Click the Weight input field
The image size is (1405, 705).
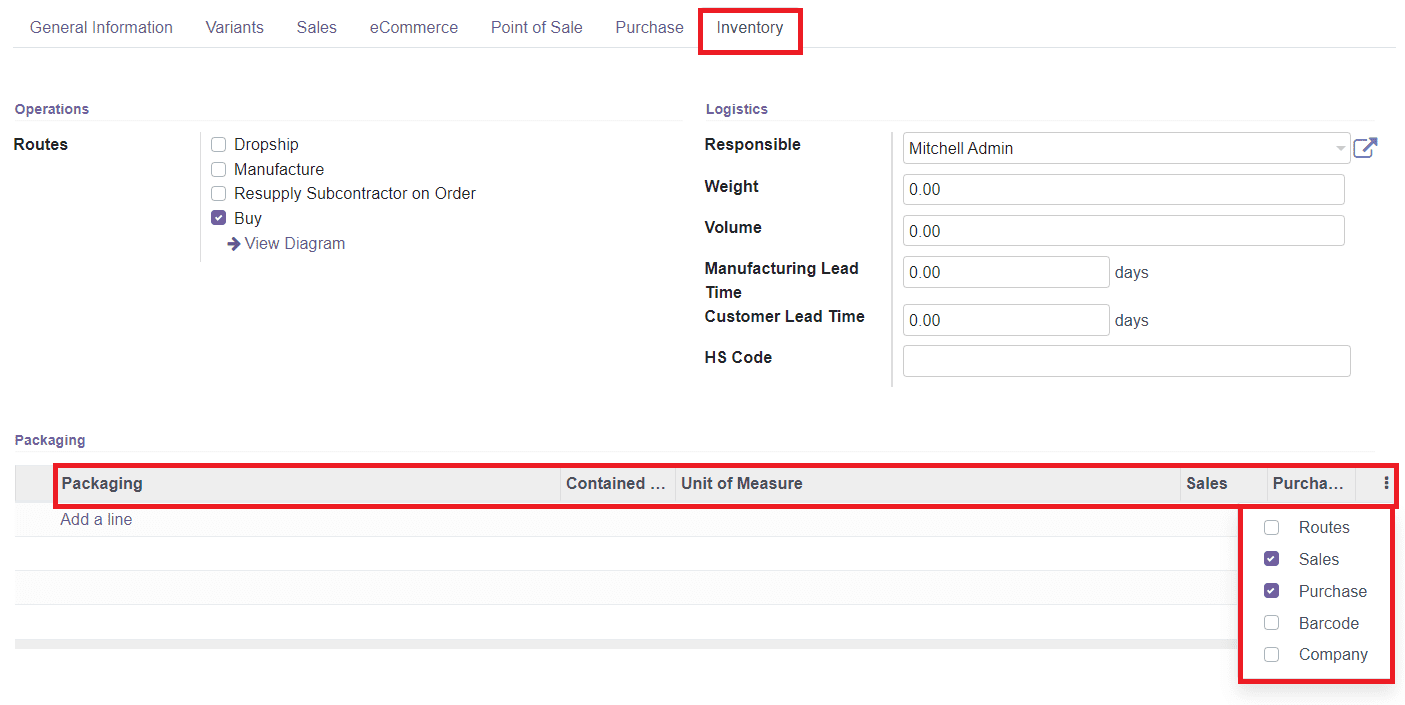(1123, 189)
